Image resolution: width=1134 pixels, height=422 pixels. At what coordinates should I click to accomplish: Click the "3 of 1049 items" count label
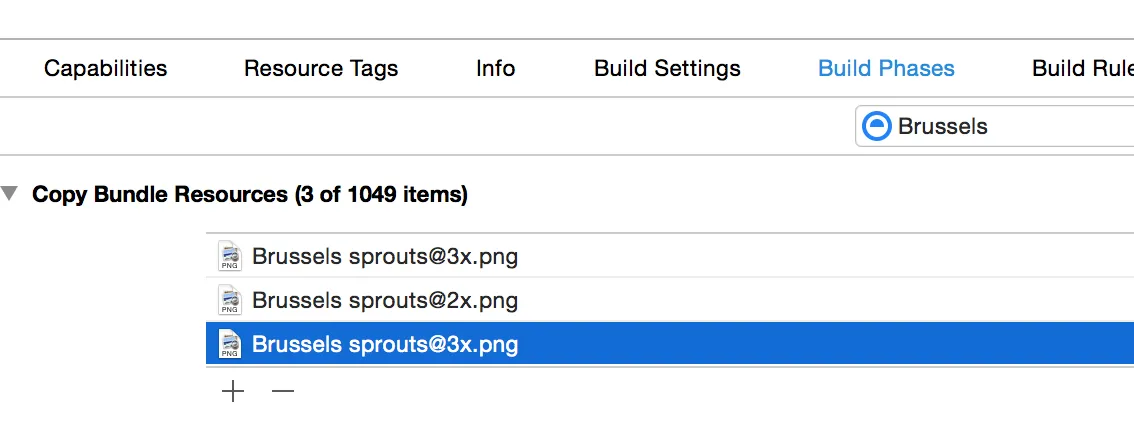point(381,194)
